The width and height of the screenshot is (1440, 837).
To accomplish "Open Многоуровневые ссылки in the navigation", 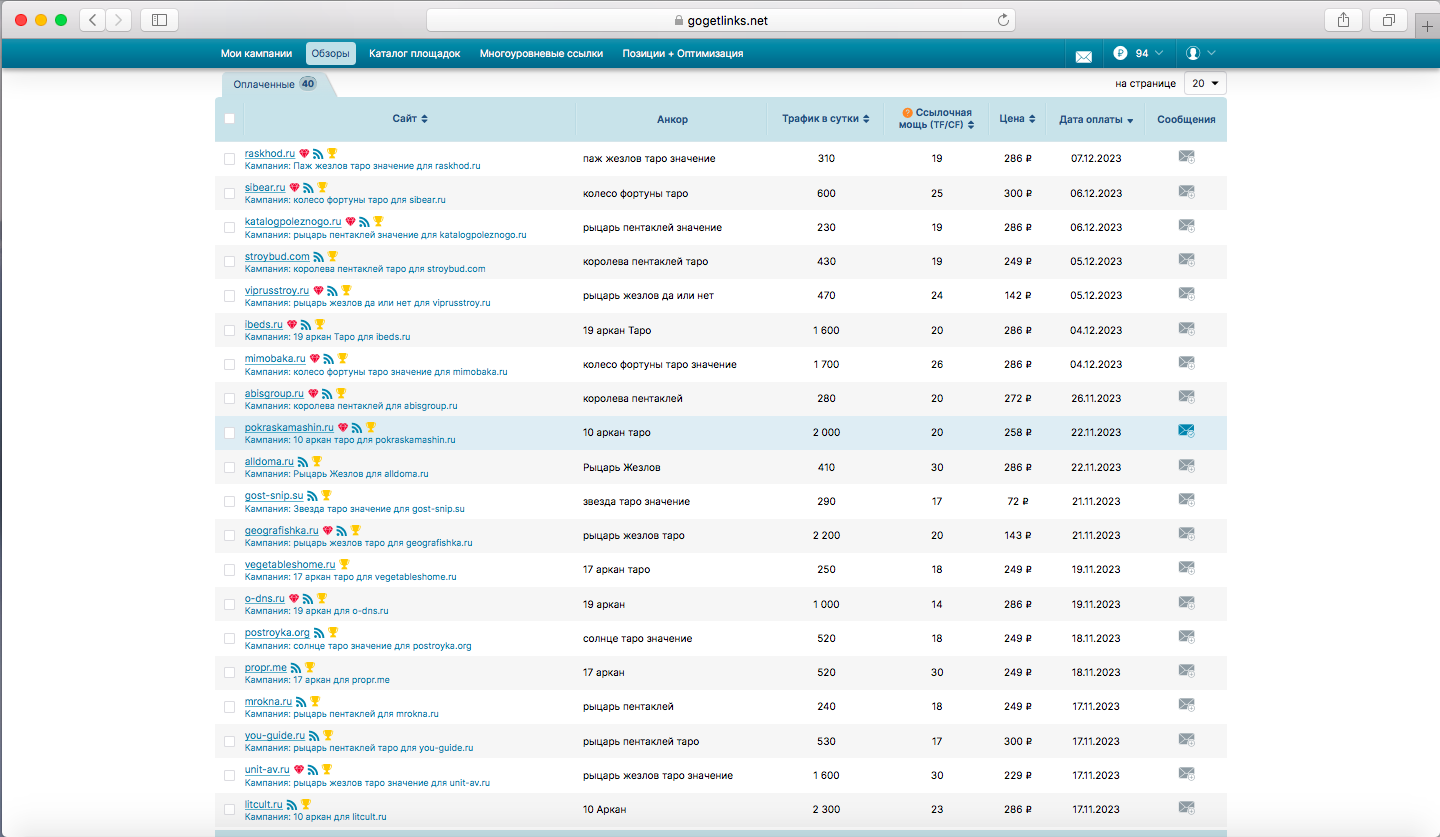I will point(541,53).
